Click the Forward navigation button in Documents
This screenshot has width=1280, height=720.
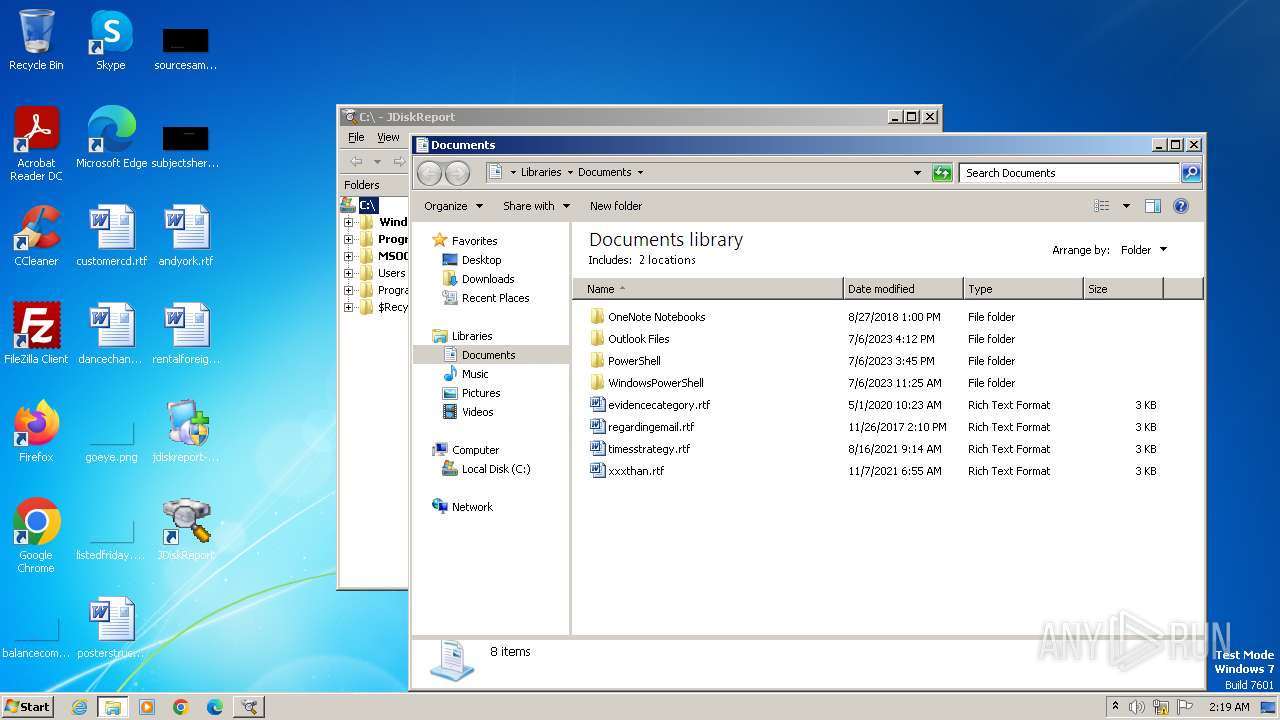[457, 173]
